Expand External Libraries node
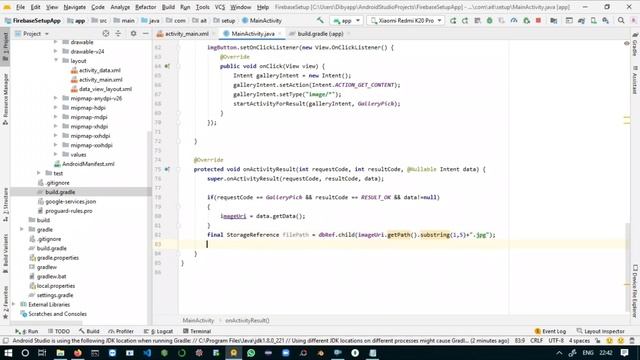This screenshot has height=360, width=640. 14,304
